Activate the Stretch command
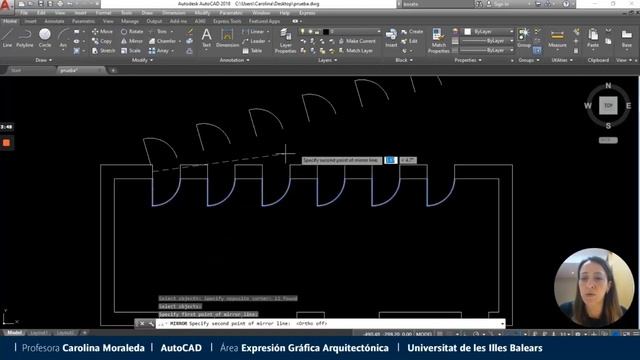The width and height of the screenshot is (640, 360). tap(103, 51)
